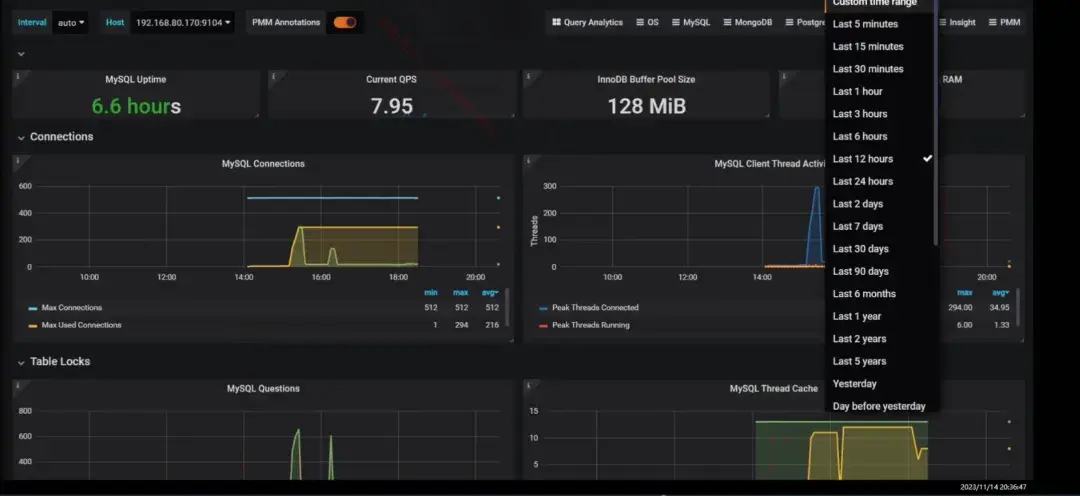Open MySQL Connections panel info icon
1080x496 pixels.
[18, 161]
